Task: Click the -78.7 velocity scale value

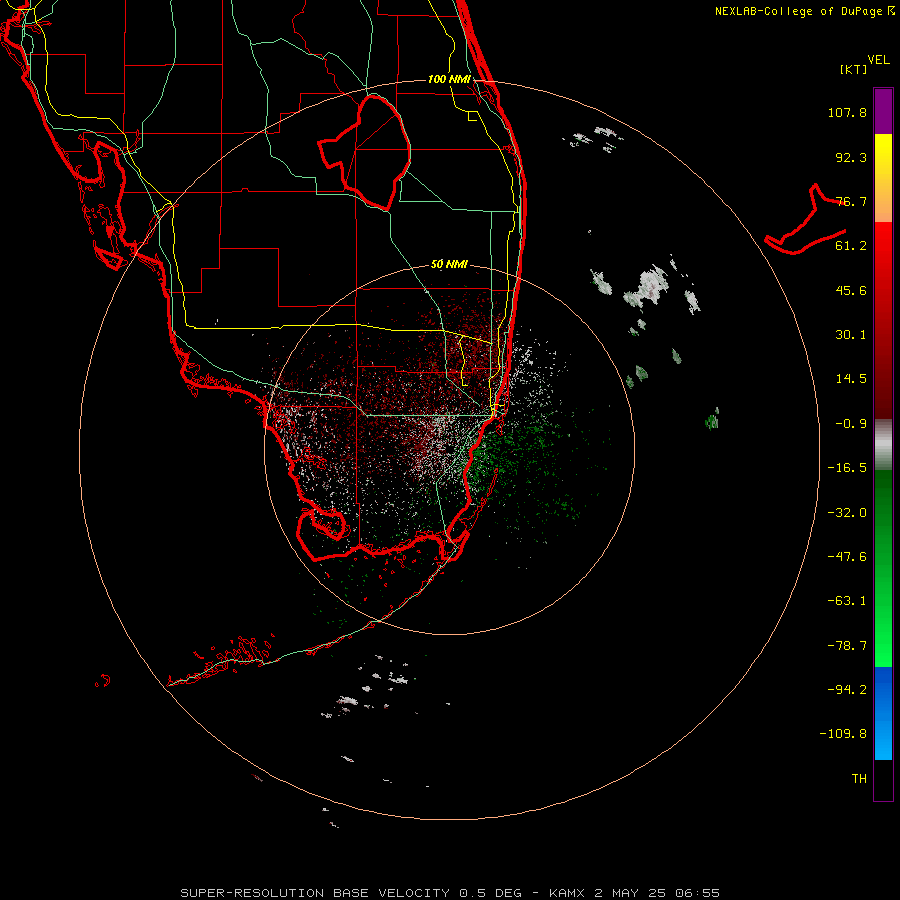Action: (847, 646)
